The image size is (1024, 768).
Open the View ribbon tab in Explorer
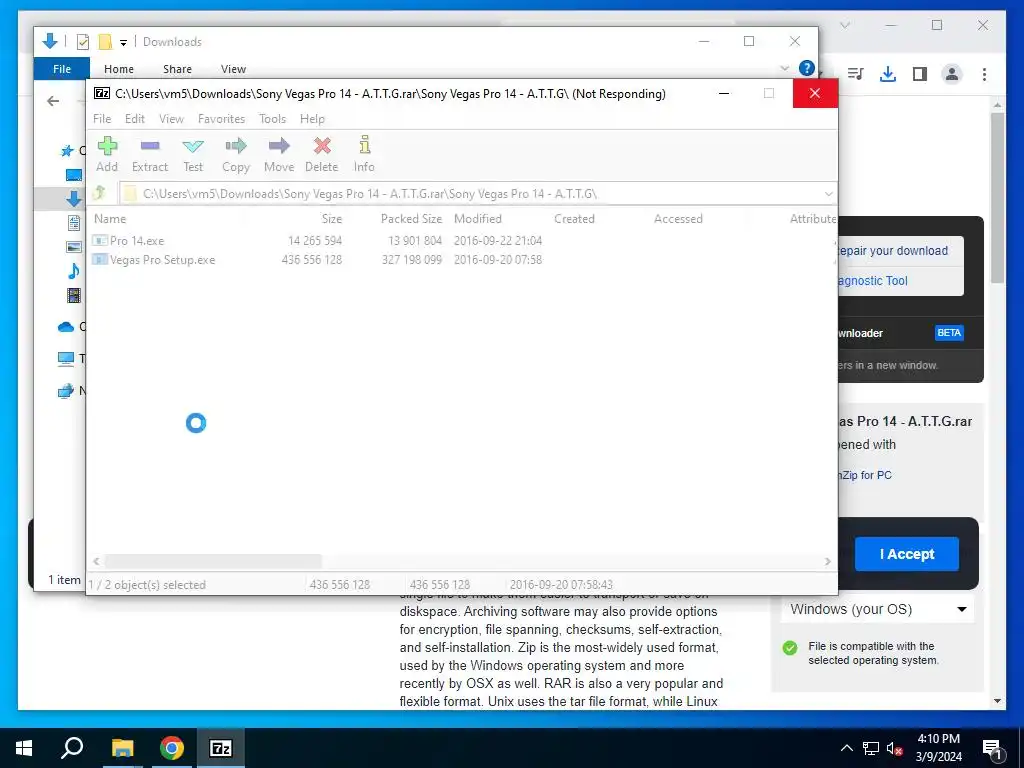[233, 69]
